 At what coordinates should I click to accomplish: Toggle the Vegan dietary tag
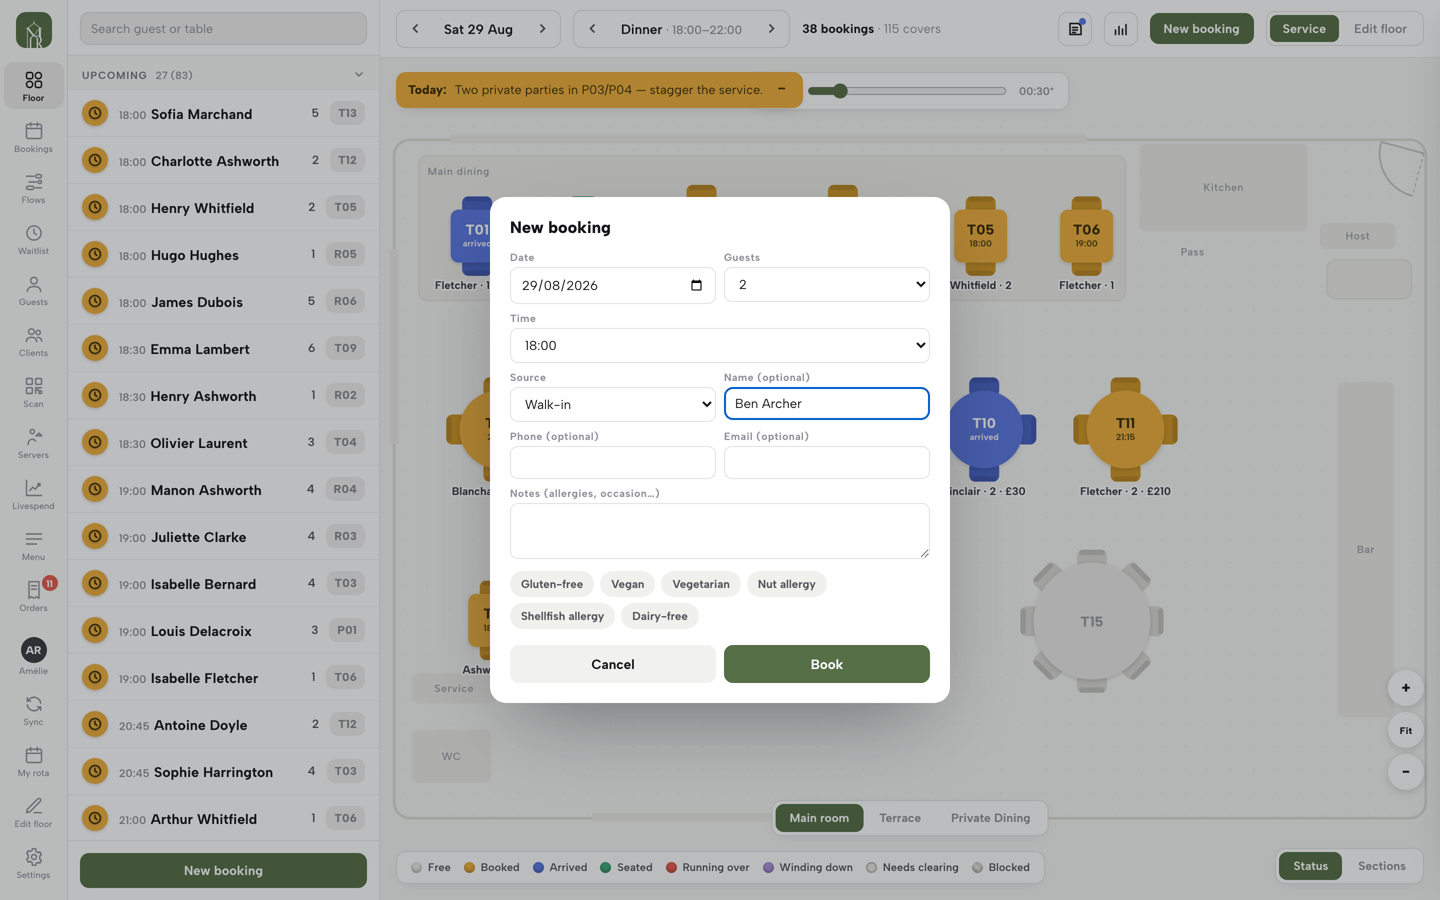[x=628, y=584]
